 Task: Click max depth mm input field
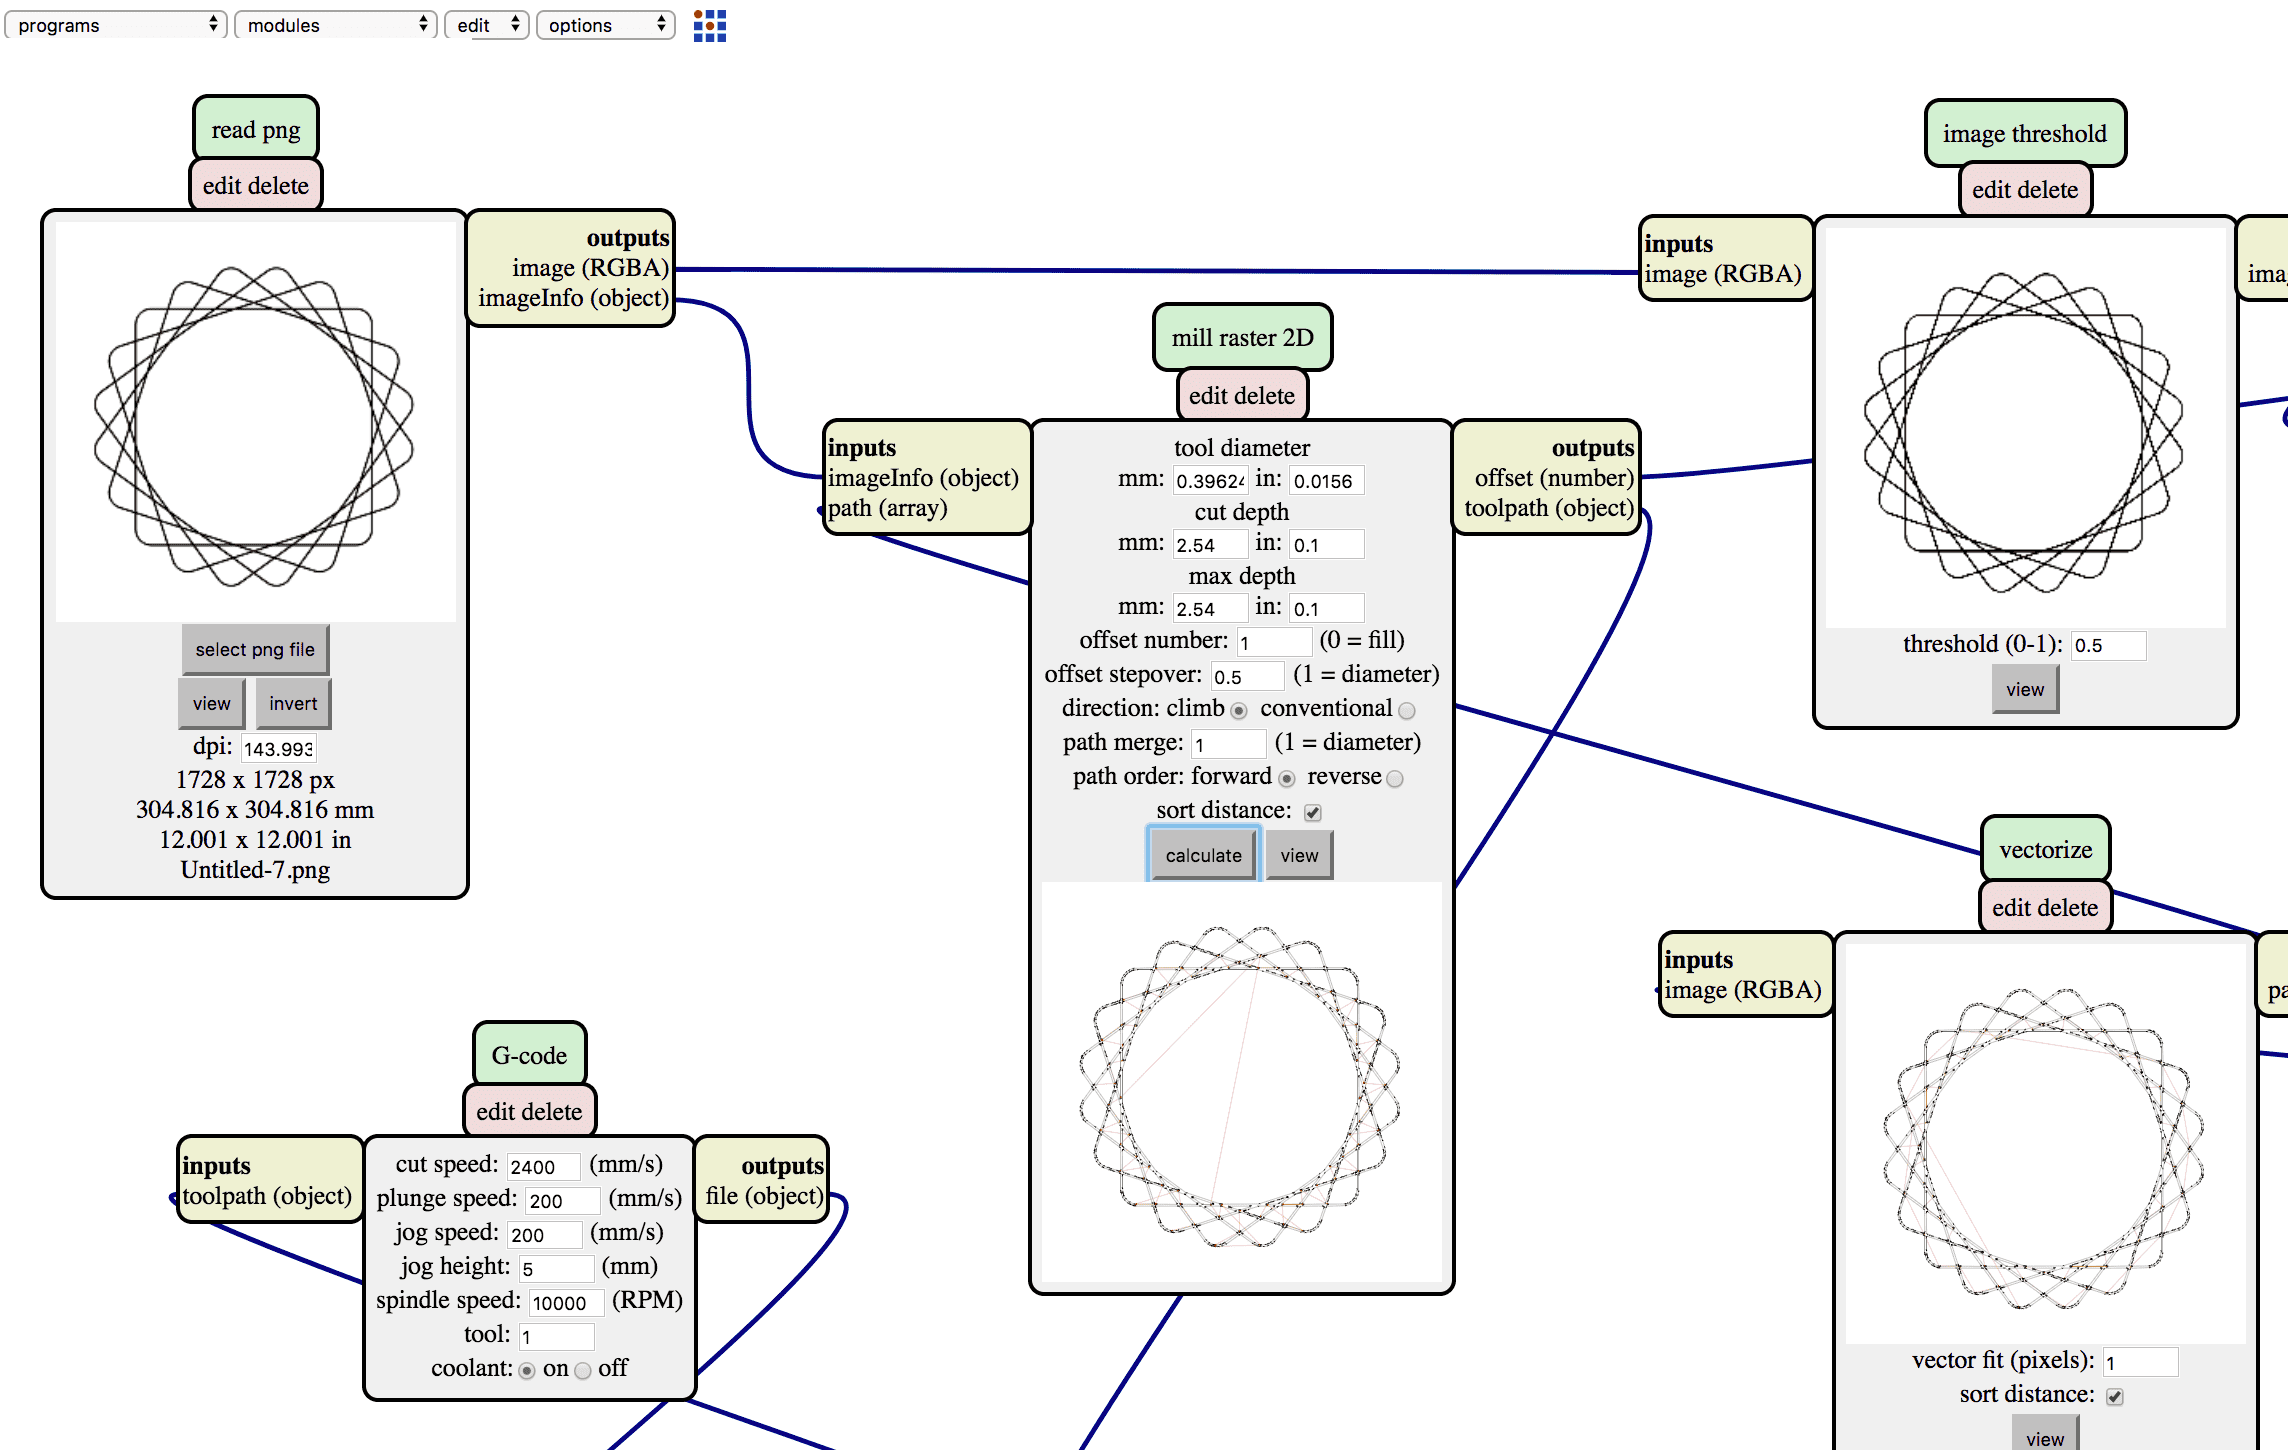coord(1210,609)
